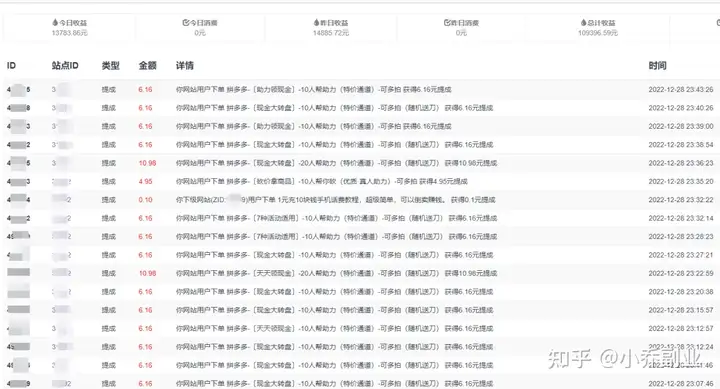Select the 站点ID column header
This screenshot has width=720, height=389.
tap(65, 65)
